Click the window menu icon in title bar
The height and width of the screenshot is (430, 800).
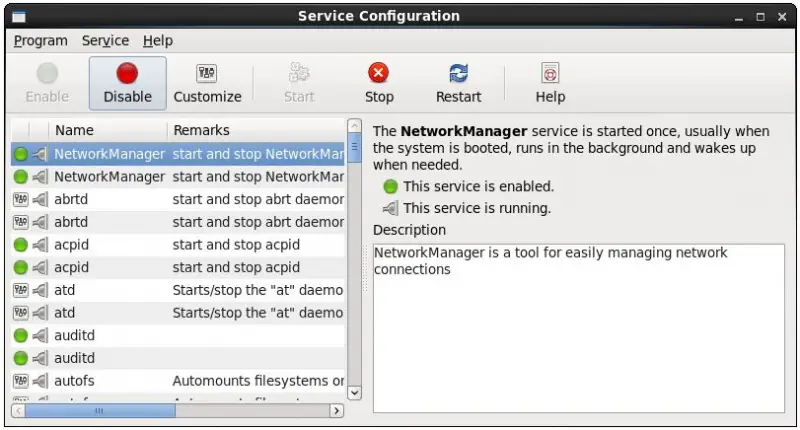point(18,16)
